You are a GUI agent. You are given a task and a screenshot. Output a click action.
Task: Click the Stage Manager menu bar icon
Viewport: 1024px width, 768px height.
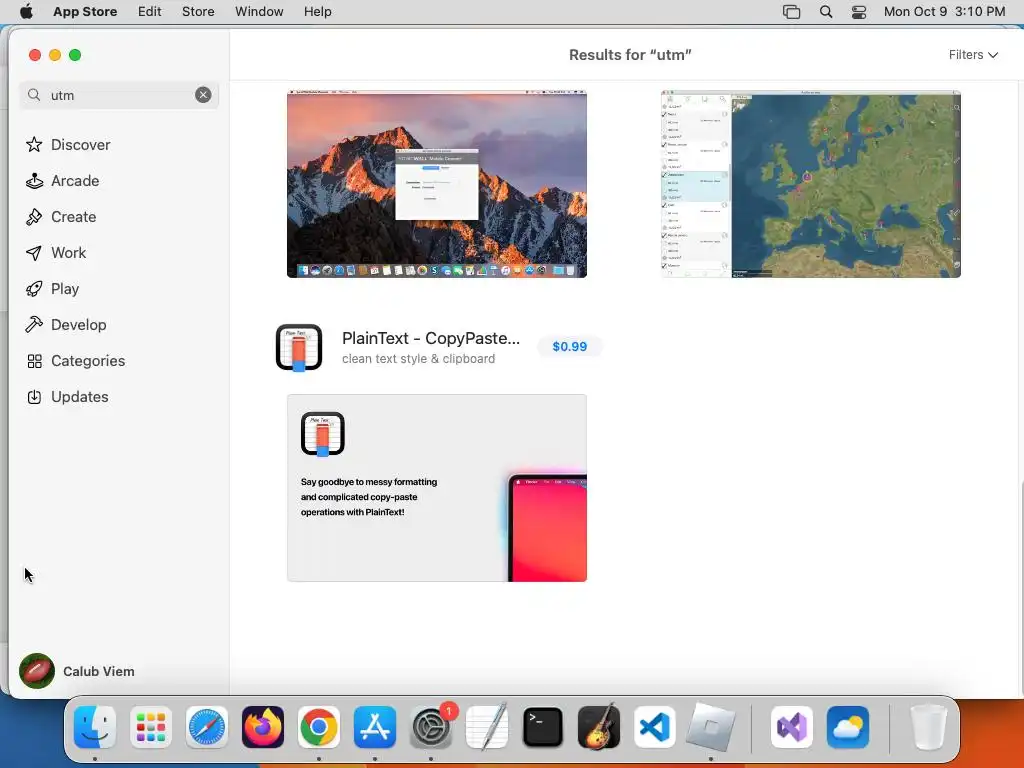pos(792,12)
